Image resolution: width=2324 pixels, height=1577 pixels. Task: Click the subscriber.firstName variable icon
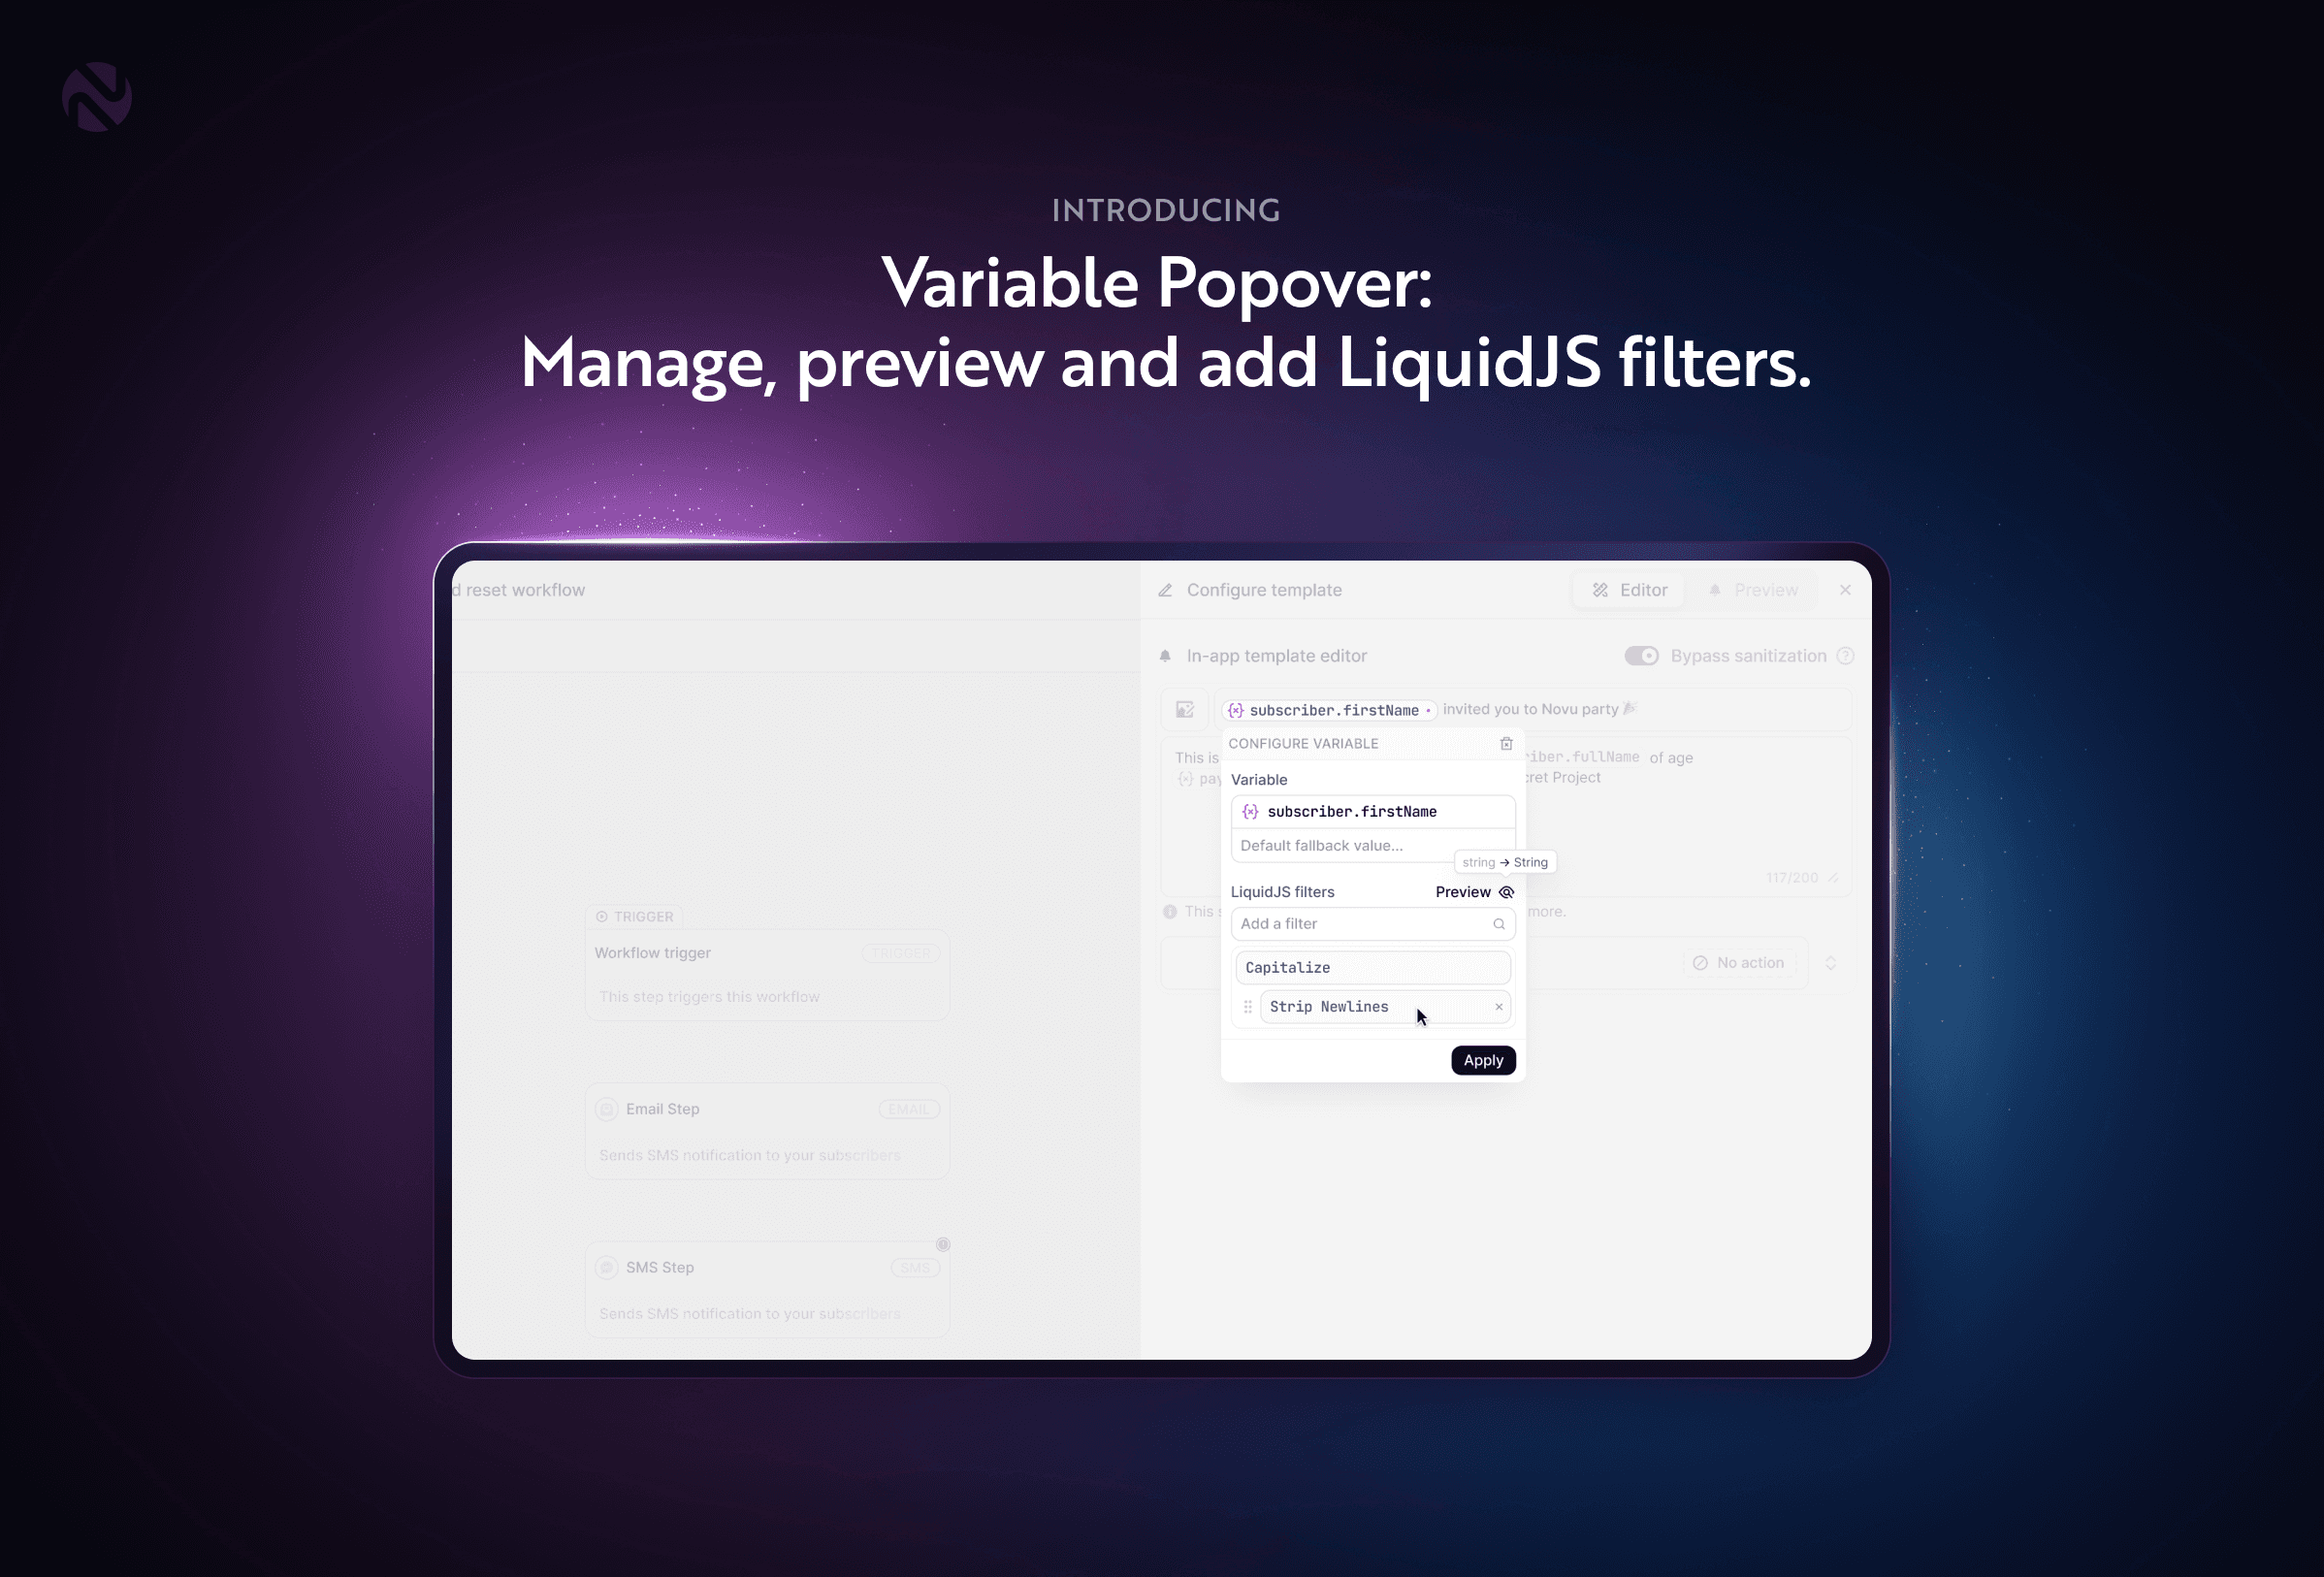1237,711
